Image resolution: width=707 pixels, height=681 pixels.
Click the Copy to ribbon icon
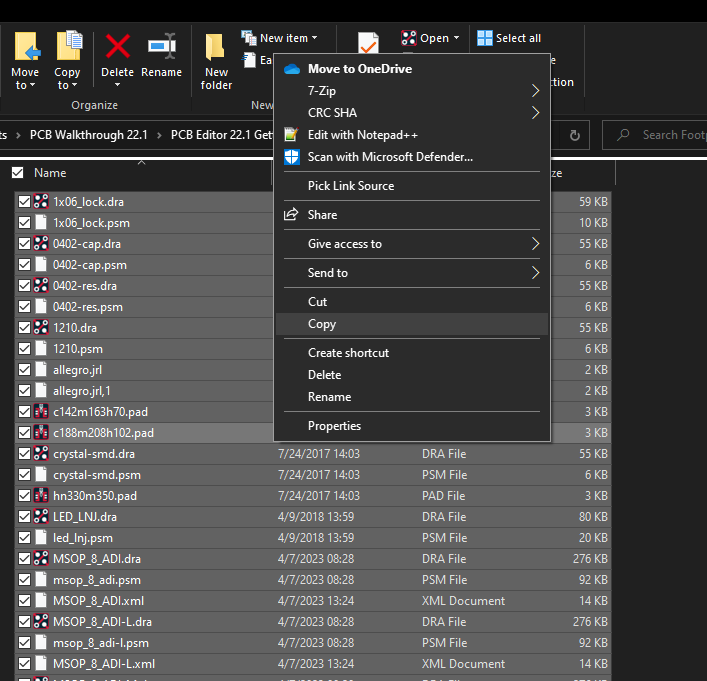click(x=69, y=45)
